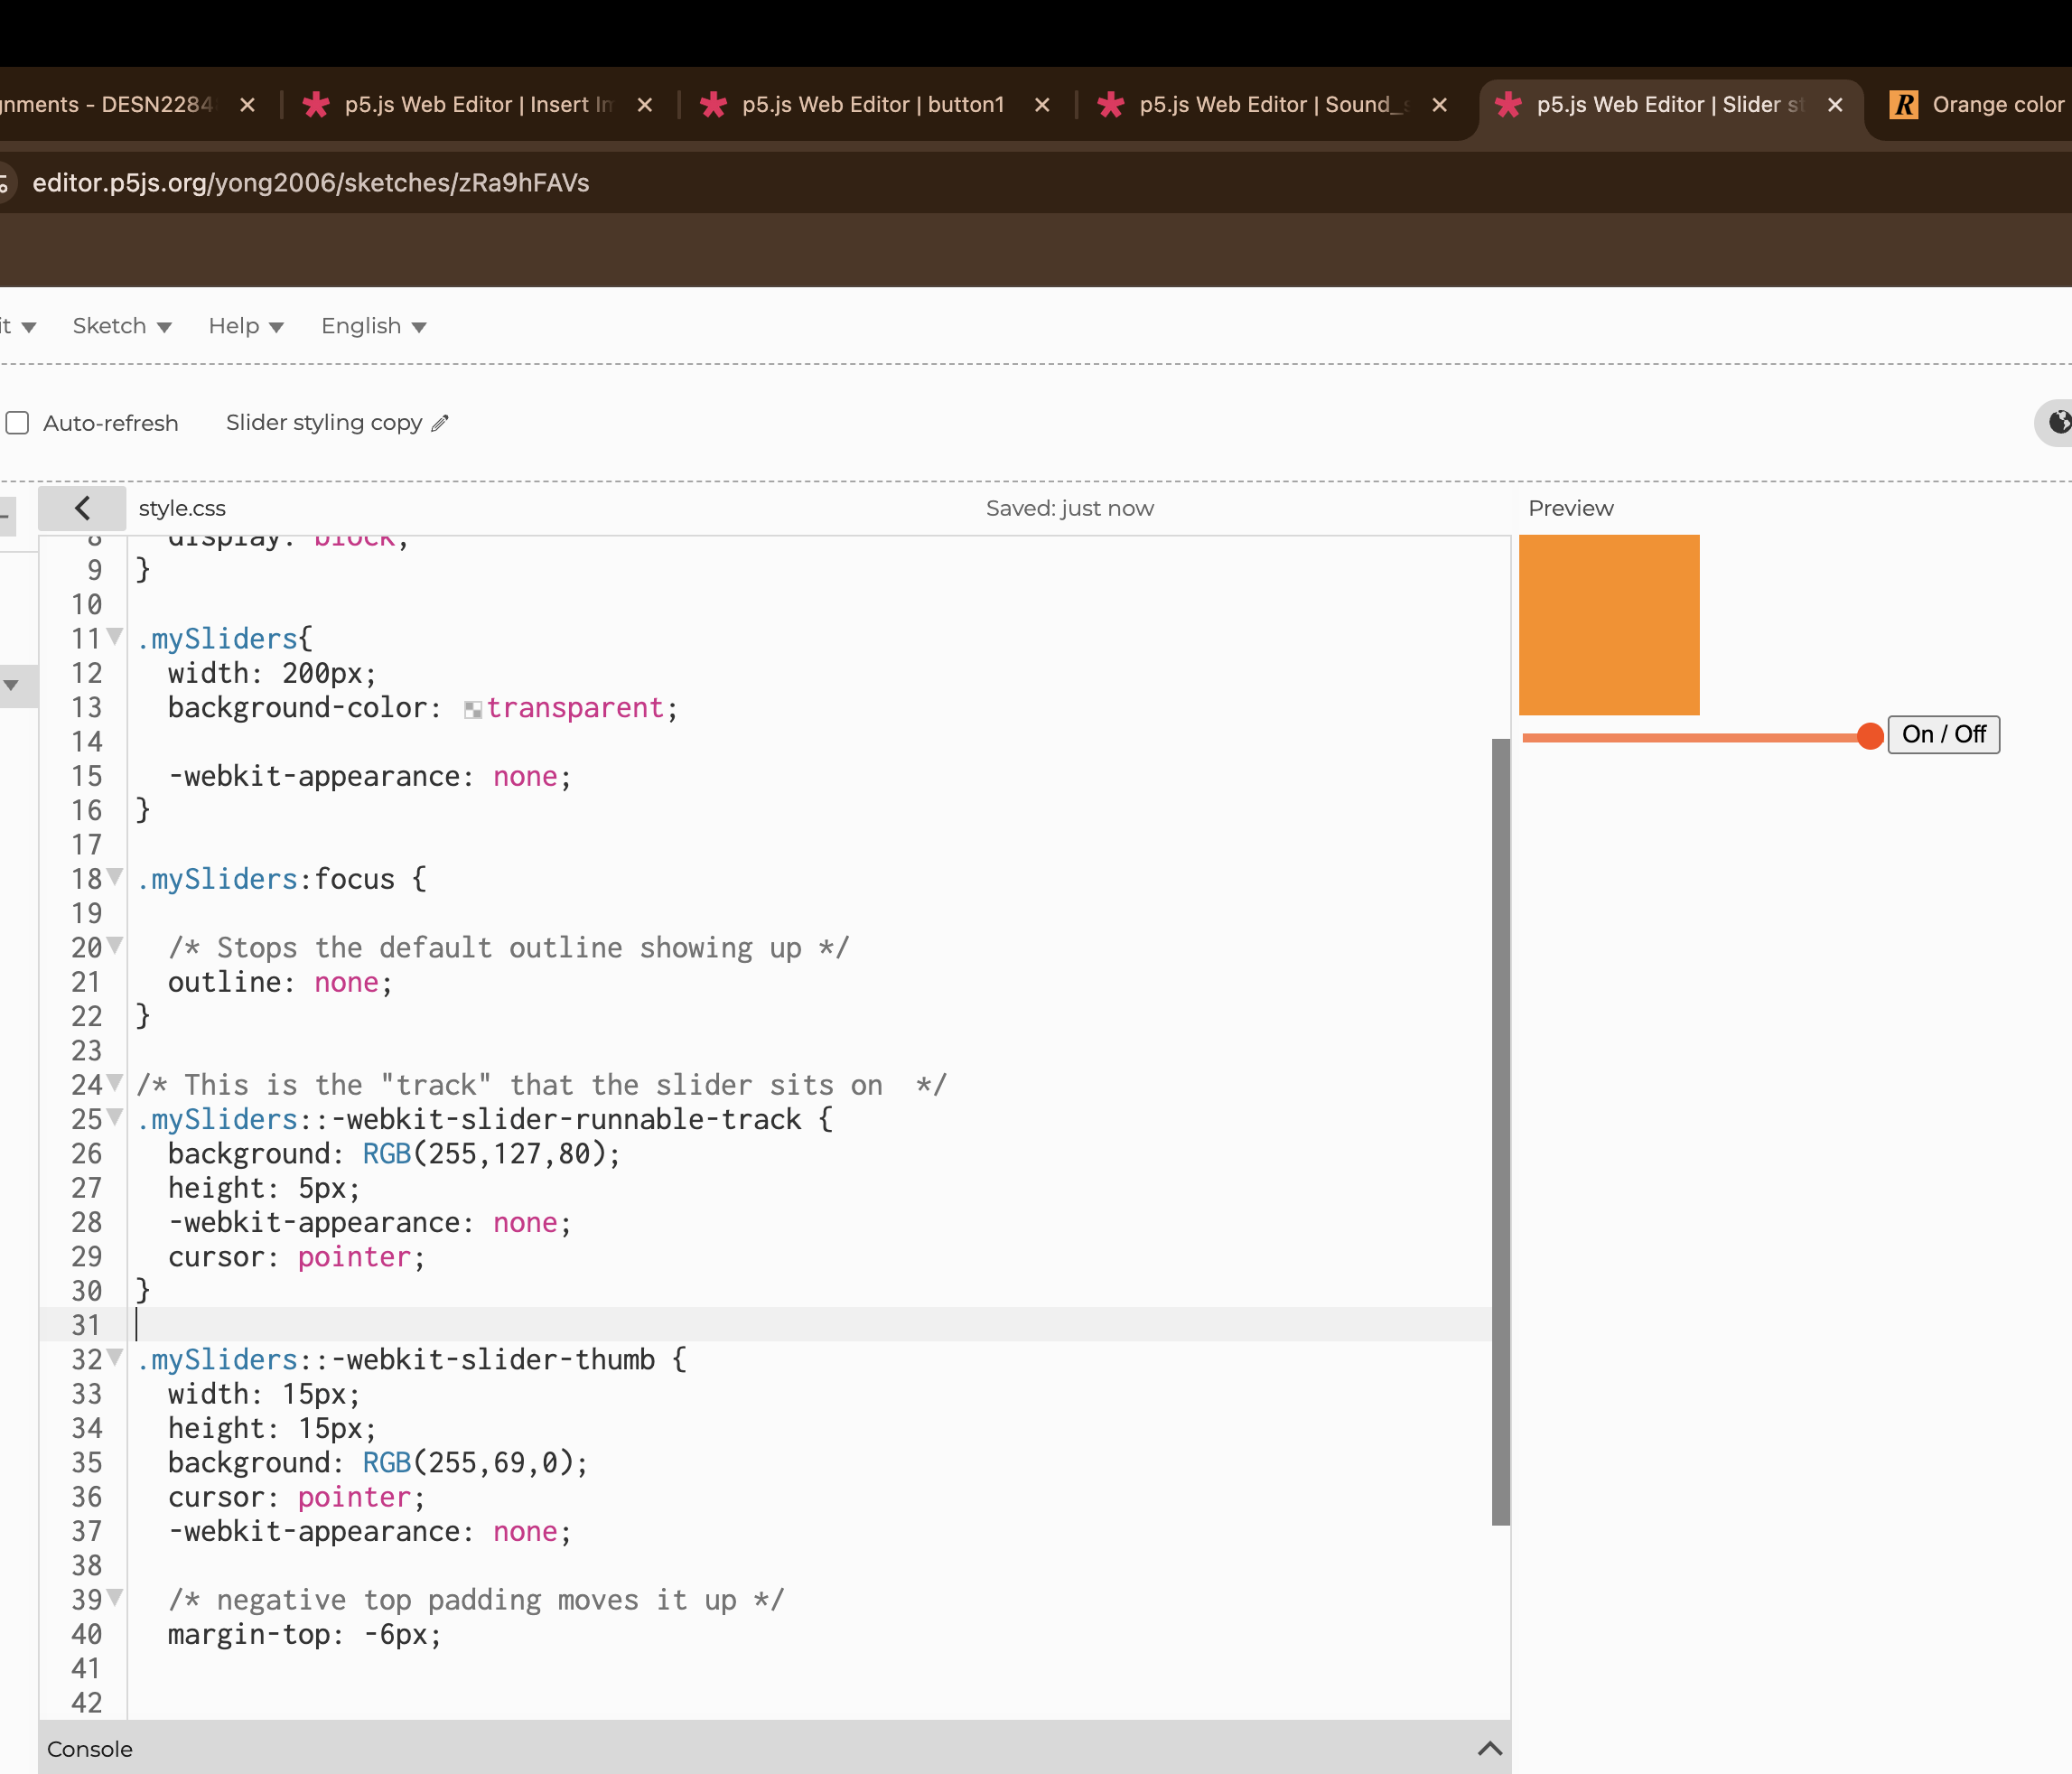Image resolution: width=2072 pixels, height=1774 pixels.
Task: Click the Console label
Action: click(90, 1749)
